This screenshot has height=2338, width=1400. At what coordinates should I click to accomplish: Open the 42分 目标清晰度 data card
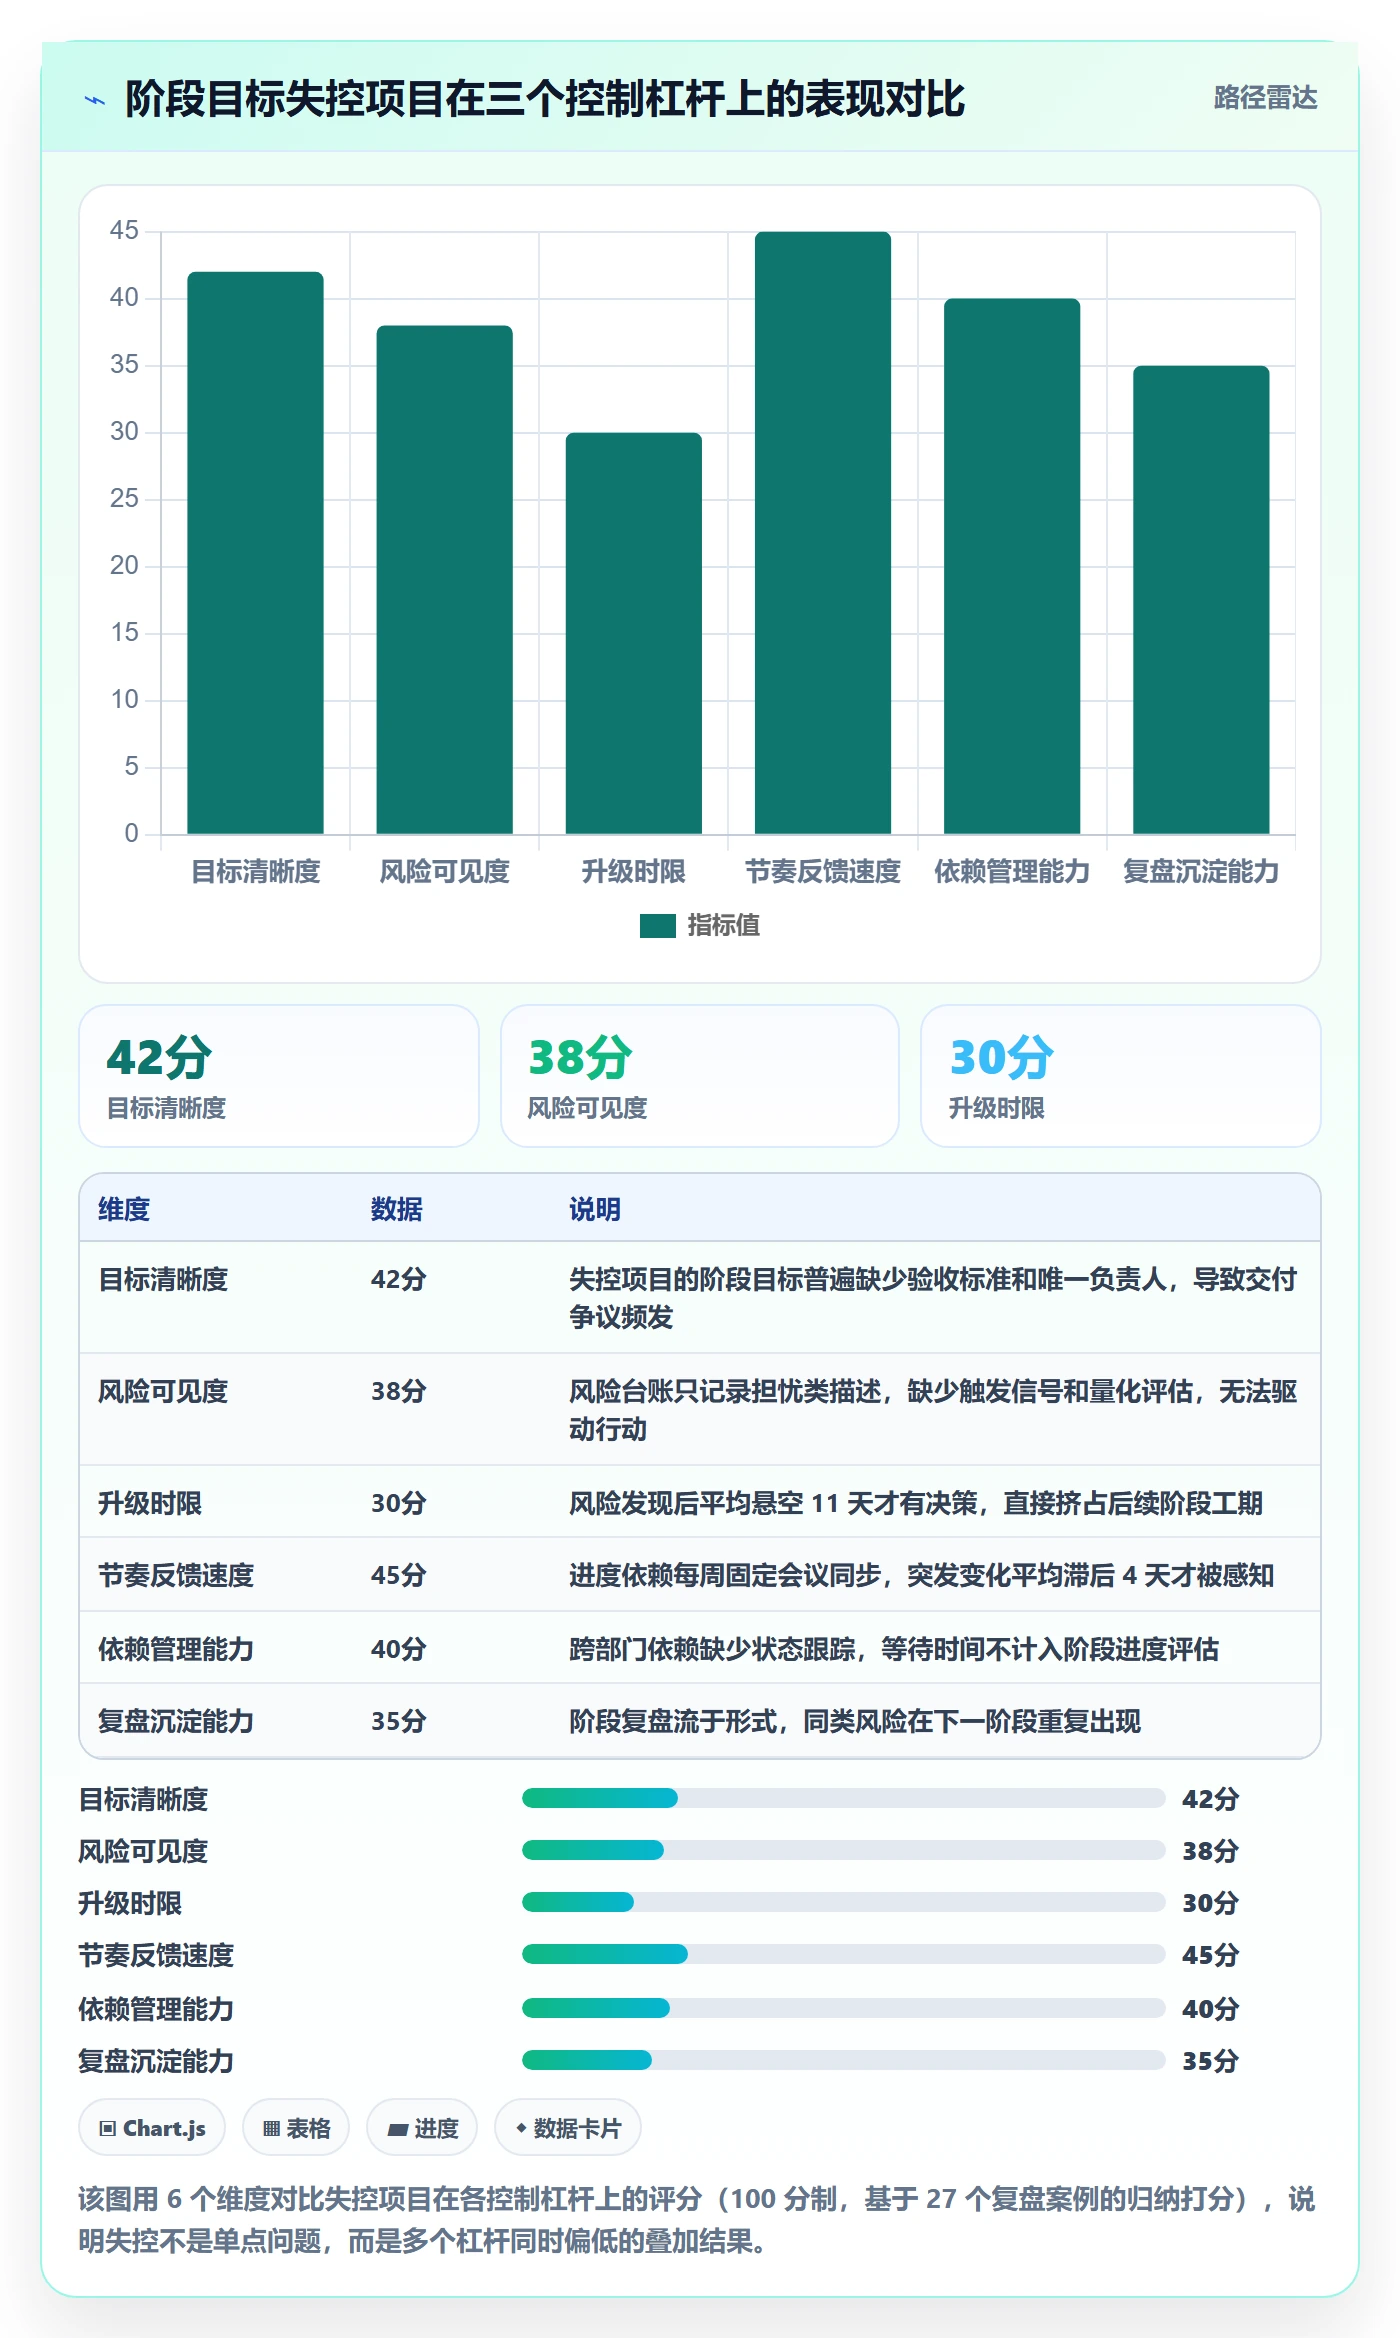point(279,1076)
